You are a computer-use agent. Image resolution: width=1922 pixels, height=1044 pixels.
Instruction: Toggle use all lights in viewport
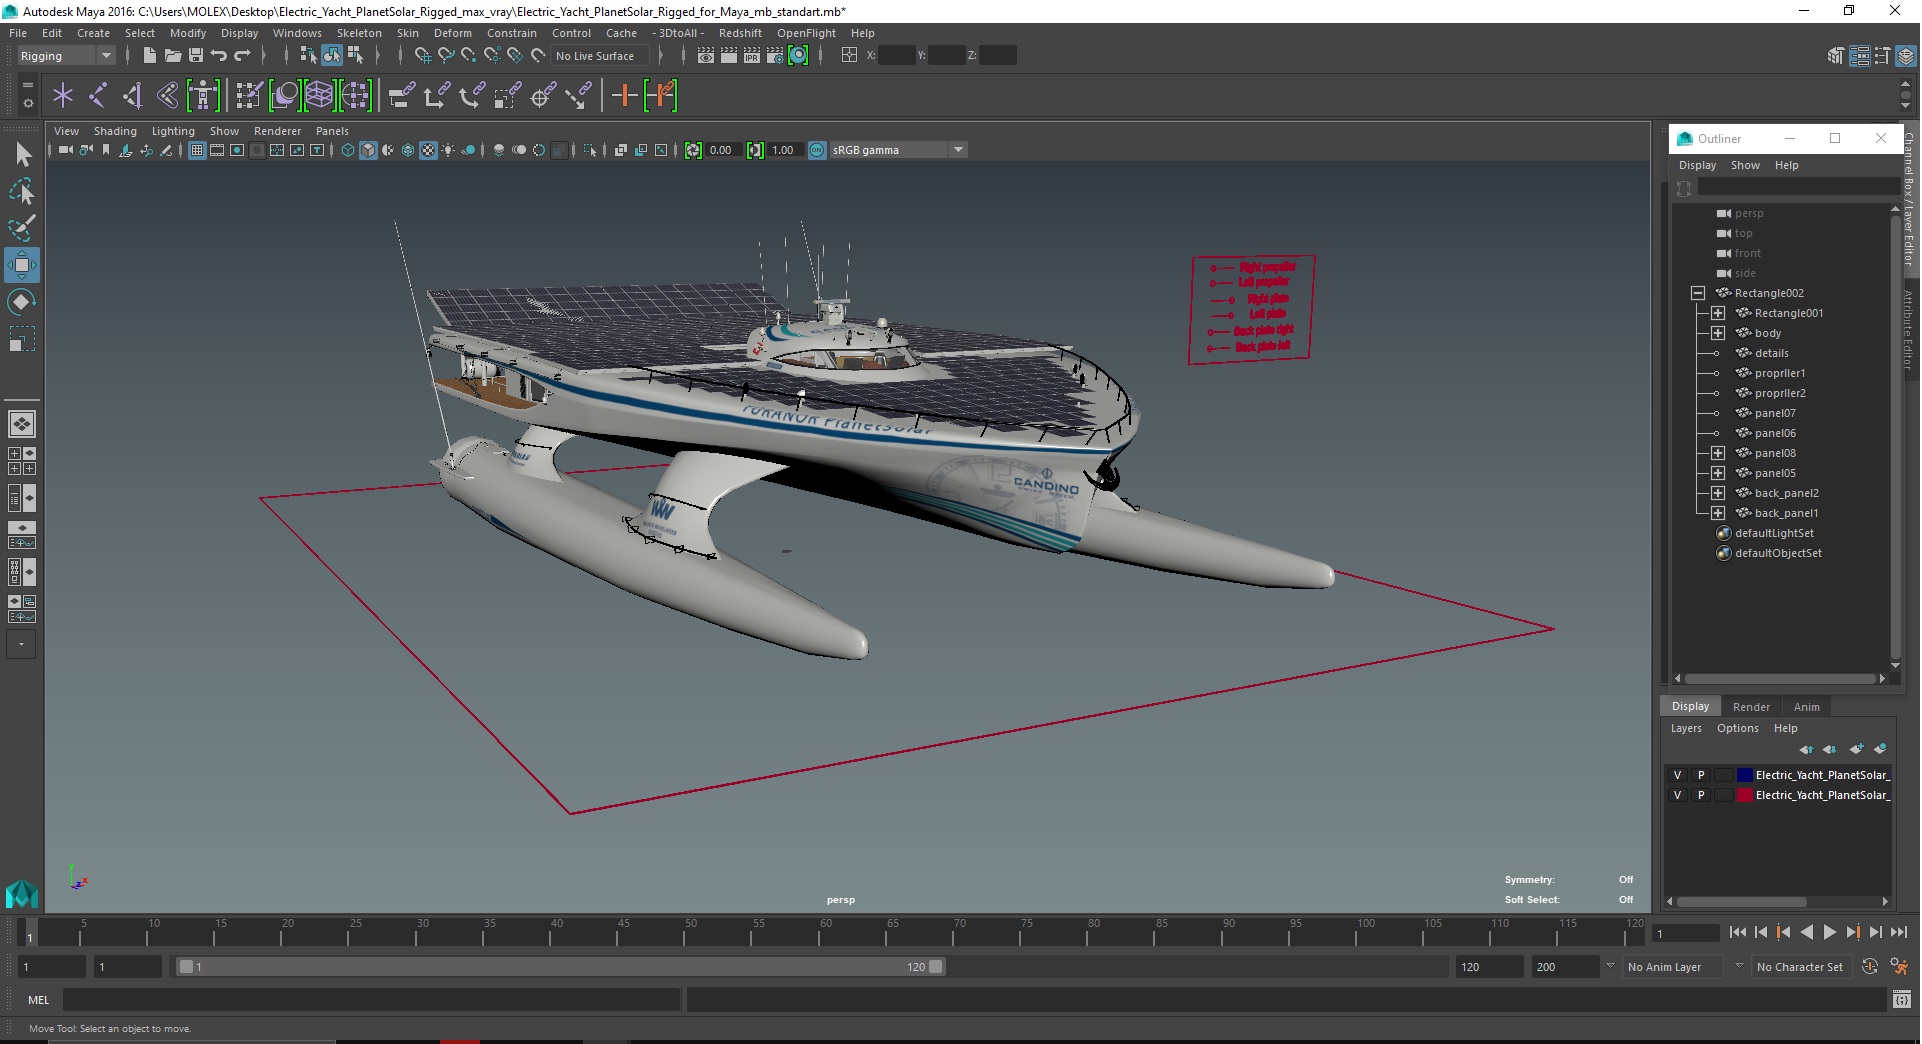448,150
